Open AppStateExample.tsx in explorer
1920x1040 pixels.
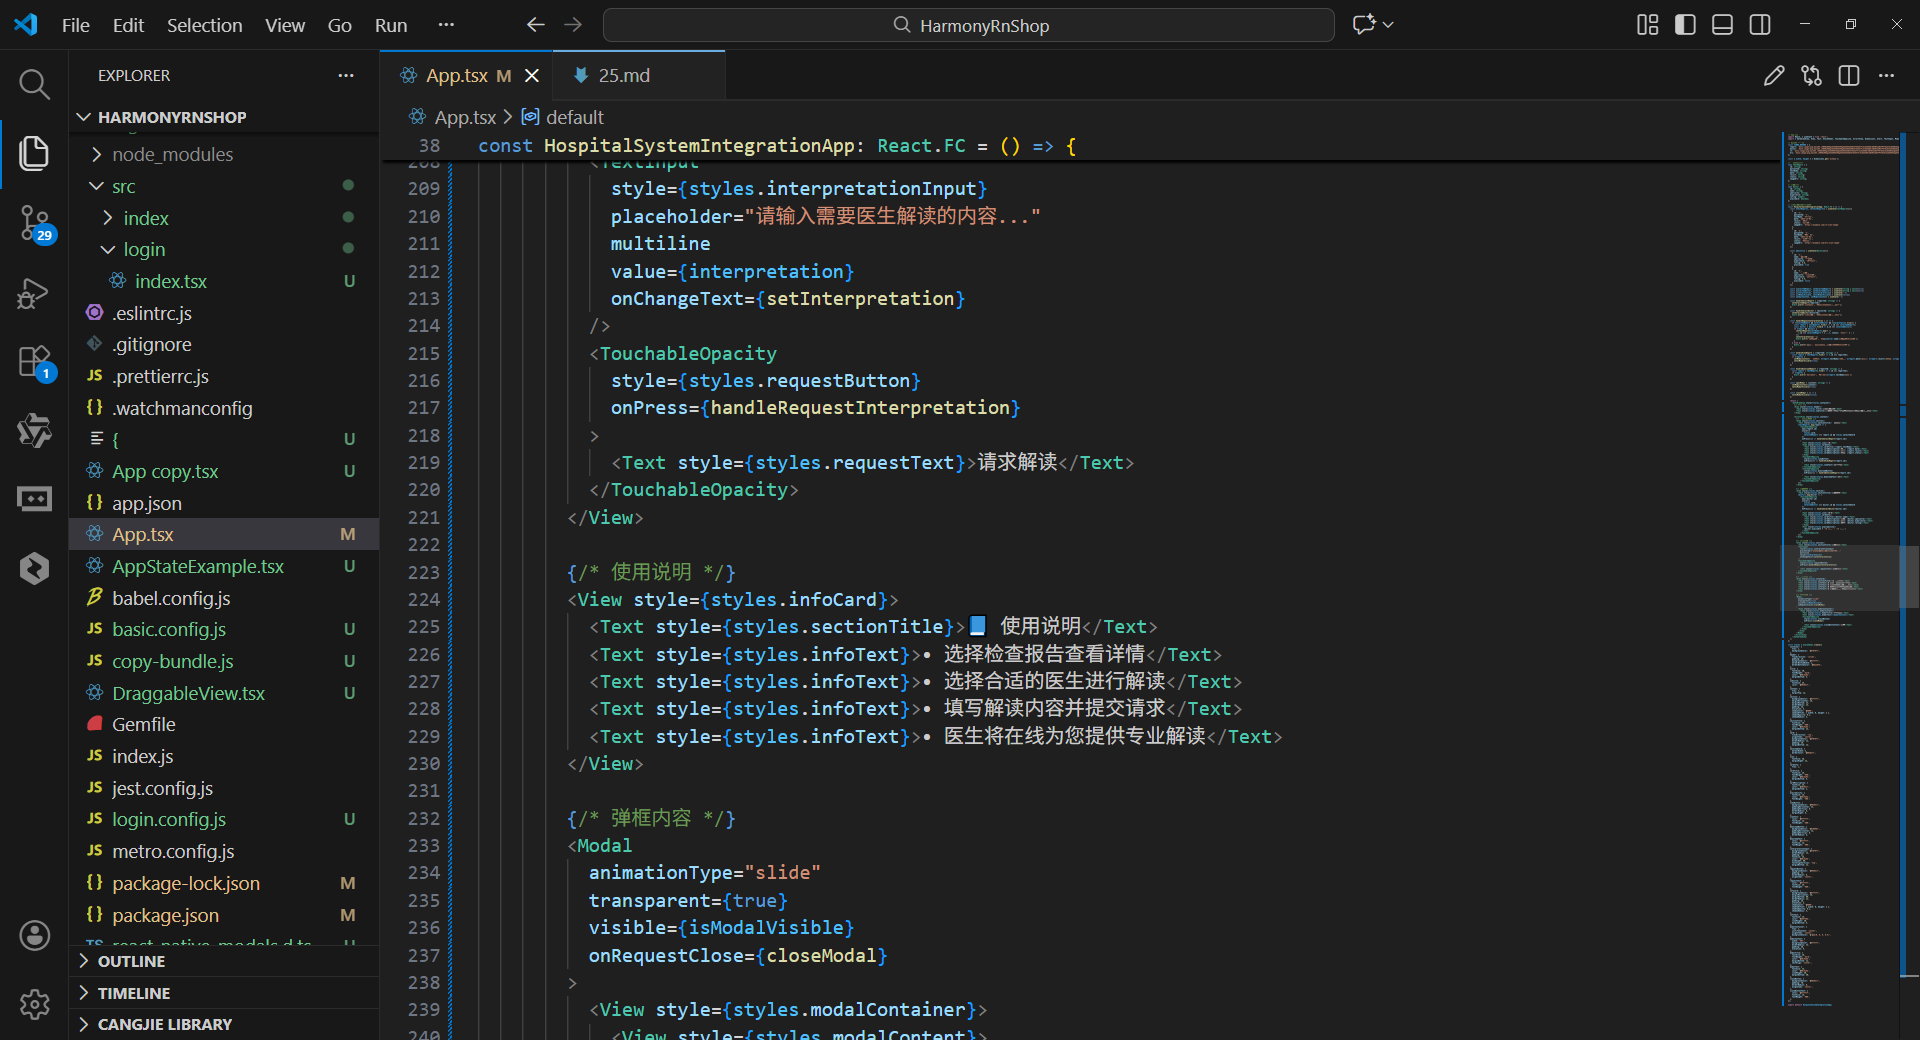click(x=224, y=566)
